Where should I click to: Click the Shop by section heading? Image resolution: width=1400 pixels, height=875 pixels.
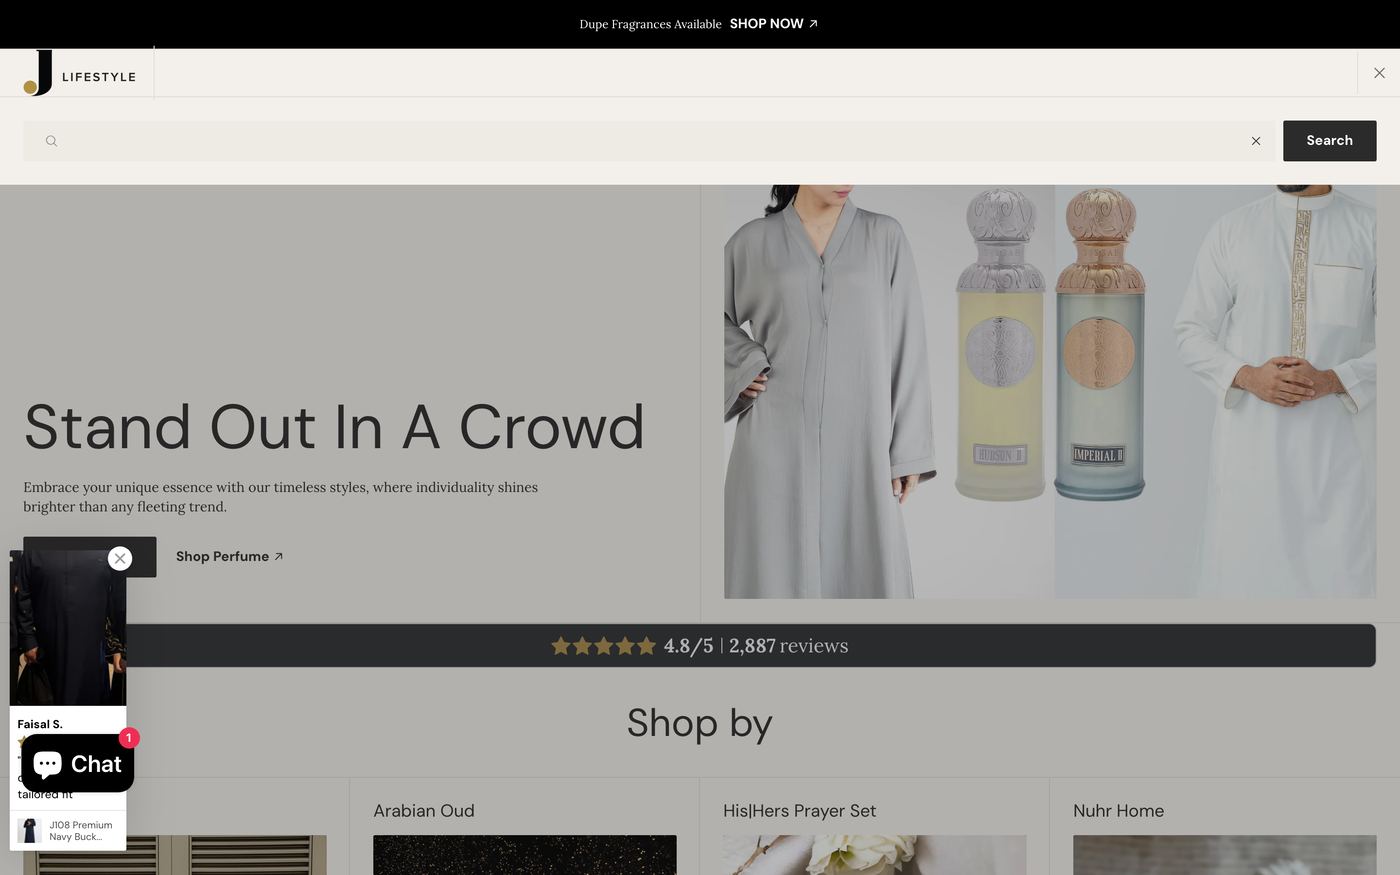[x=700, y=723]
